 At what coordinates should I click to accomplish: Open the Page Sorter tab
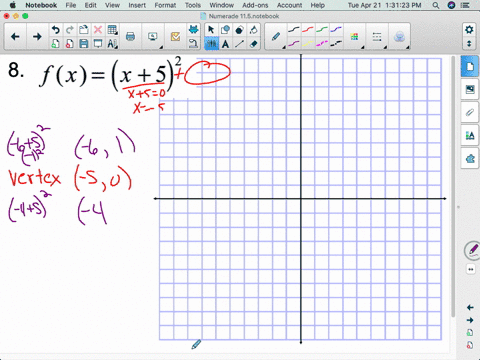click(470, 67)
